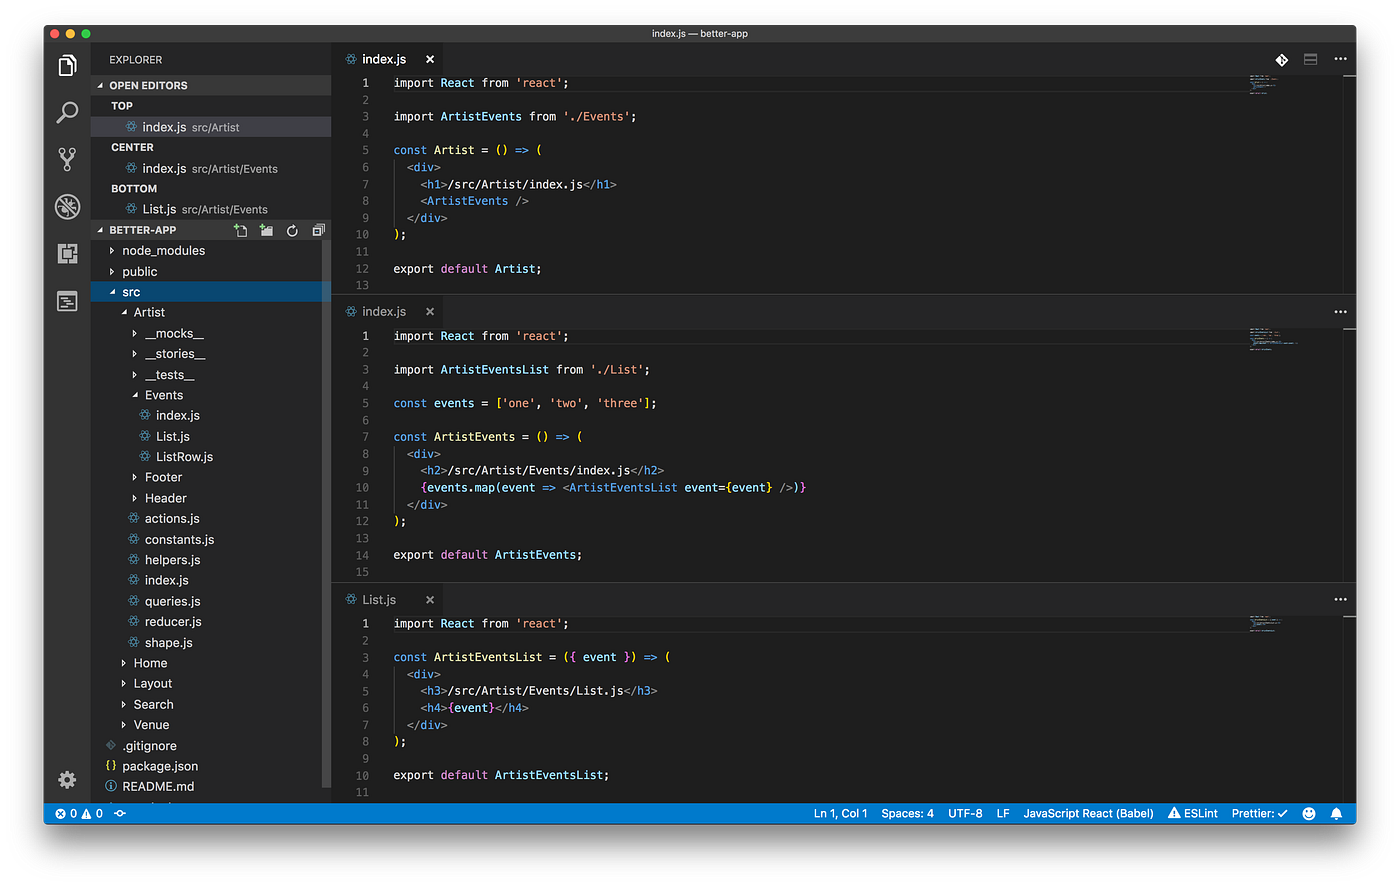This screenshot has width=1400, height=887.
Task: Open the Search view in the activity bar
Action: point(66,112)
